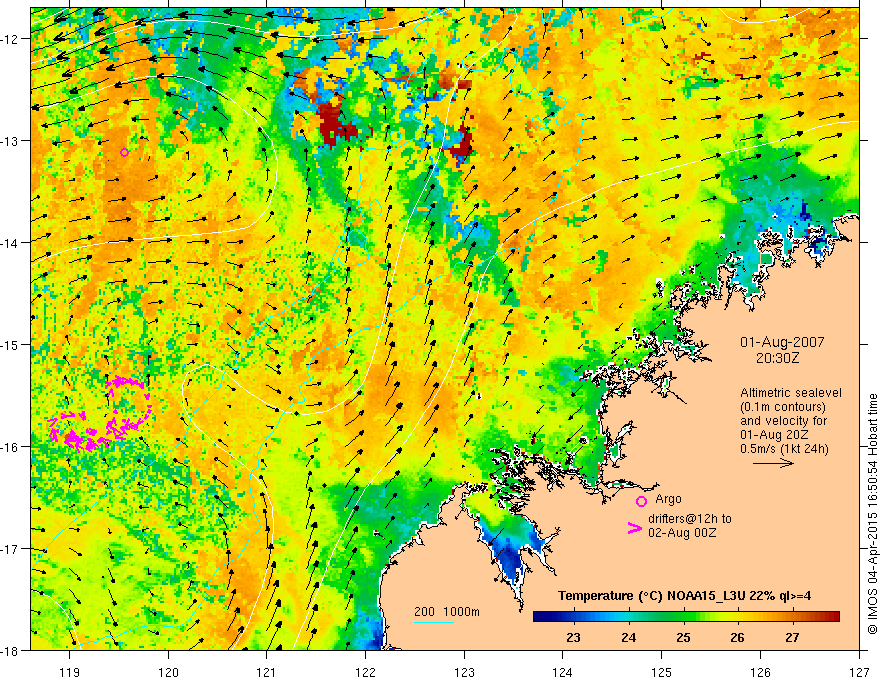This screenshot has width=880, height=680.
Task: Click the cyan 200 1000m isobath legend line
Action: pos(434,622)
